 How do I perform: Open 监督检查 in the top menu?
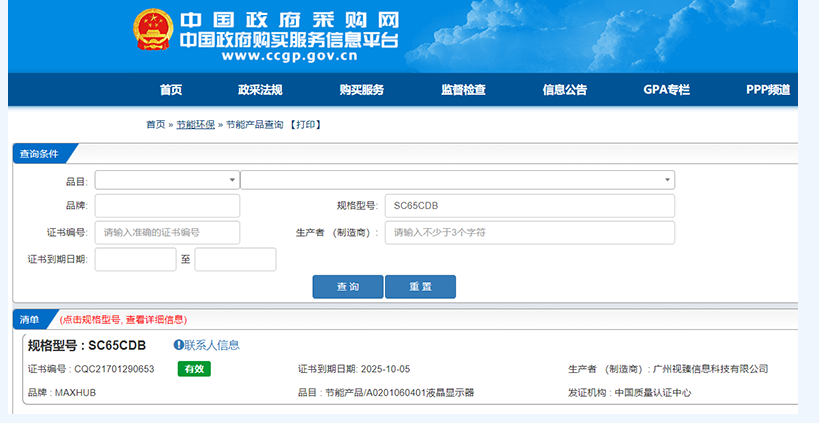click(463, 90)
